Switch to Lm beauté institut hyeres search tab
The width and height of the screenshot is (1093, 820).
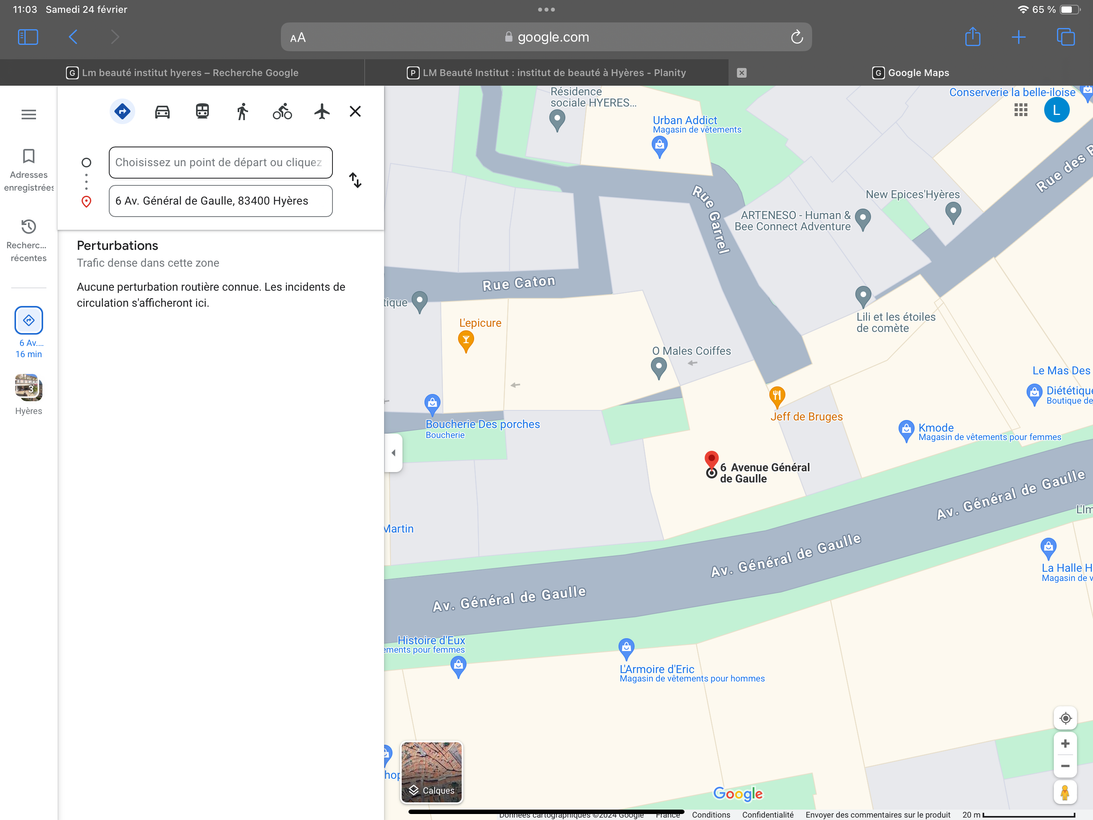(182, 73)
